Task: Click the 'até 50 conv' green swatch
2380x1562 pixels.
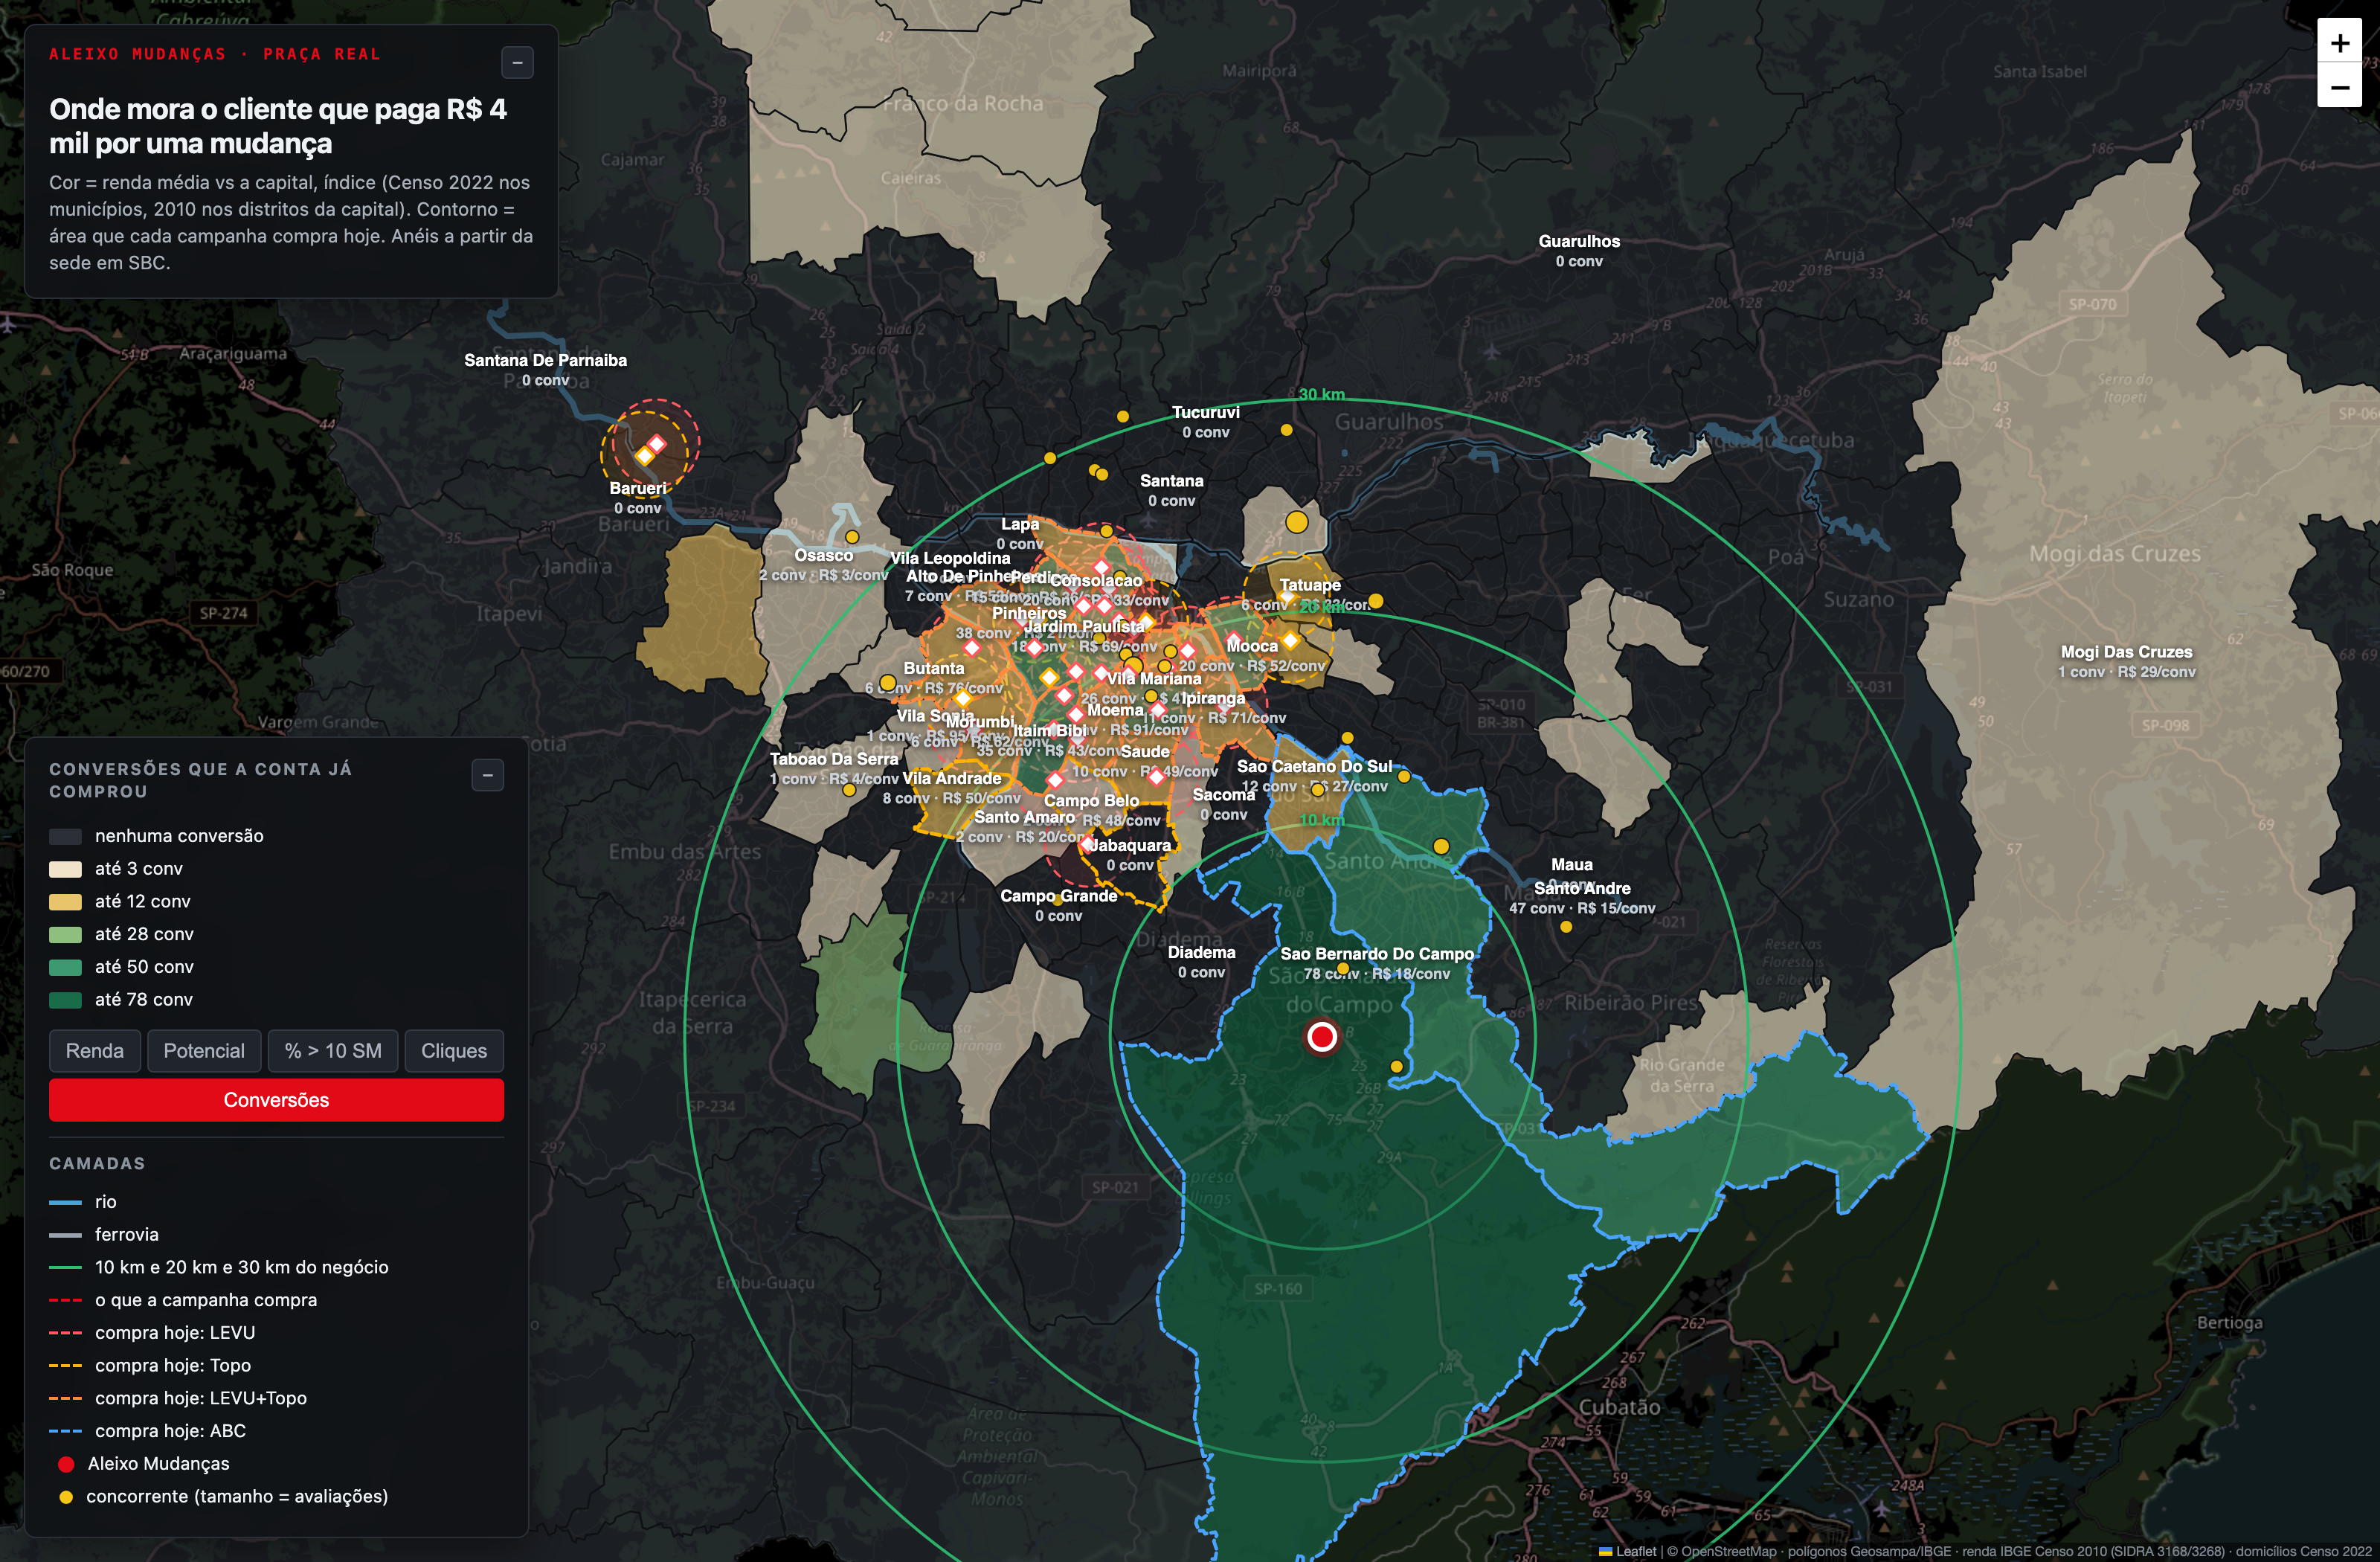Action: click(x=66, y=967)
